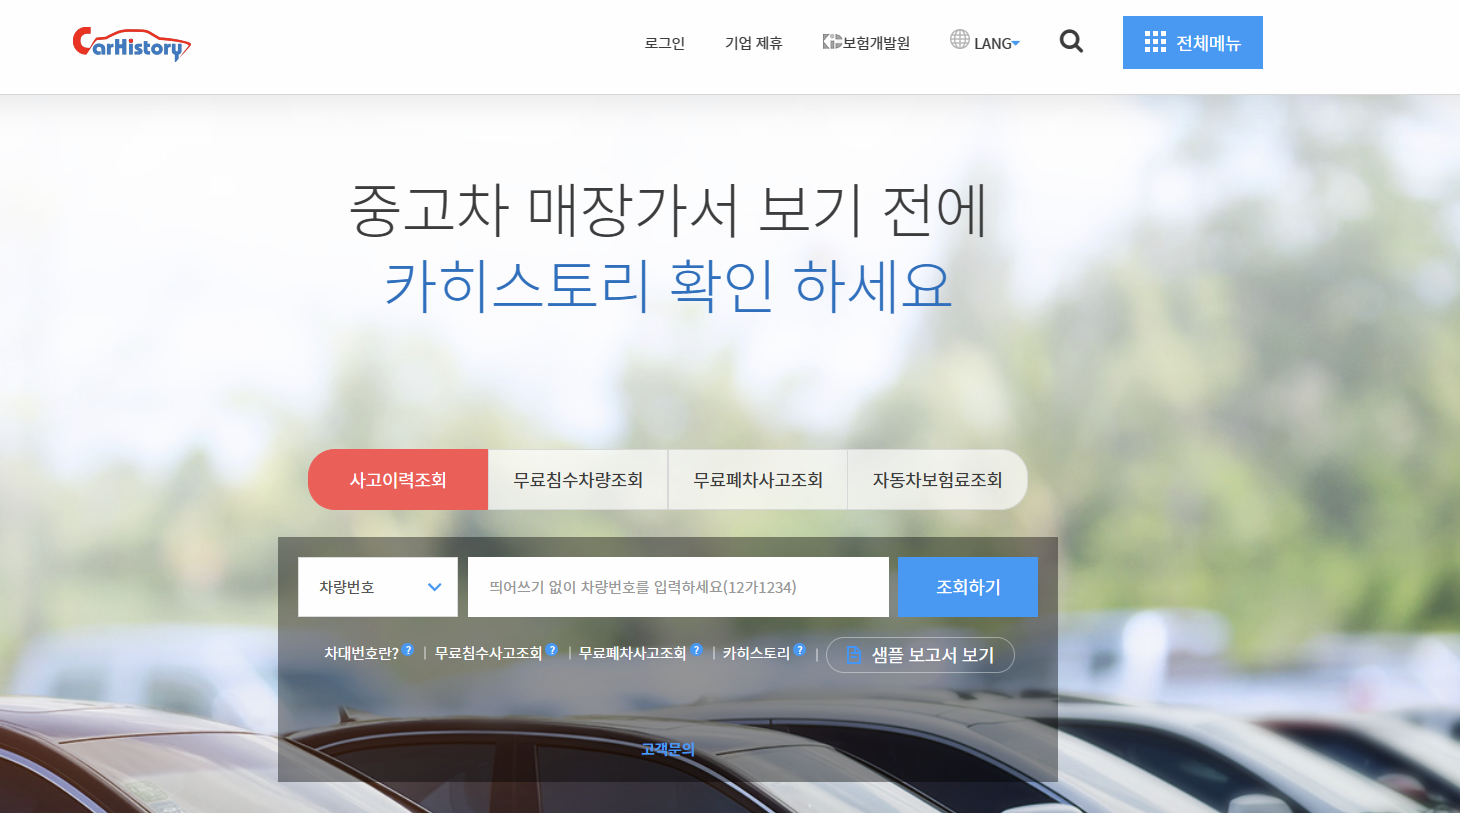Click the 조회하기 search button

click(967, 587)
